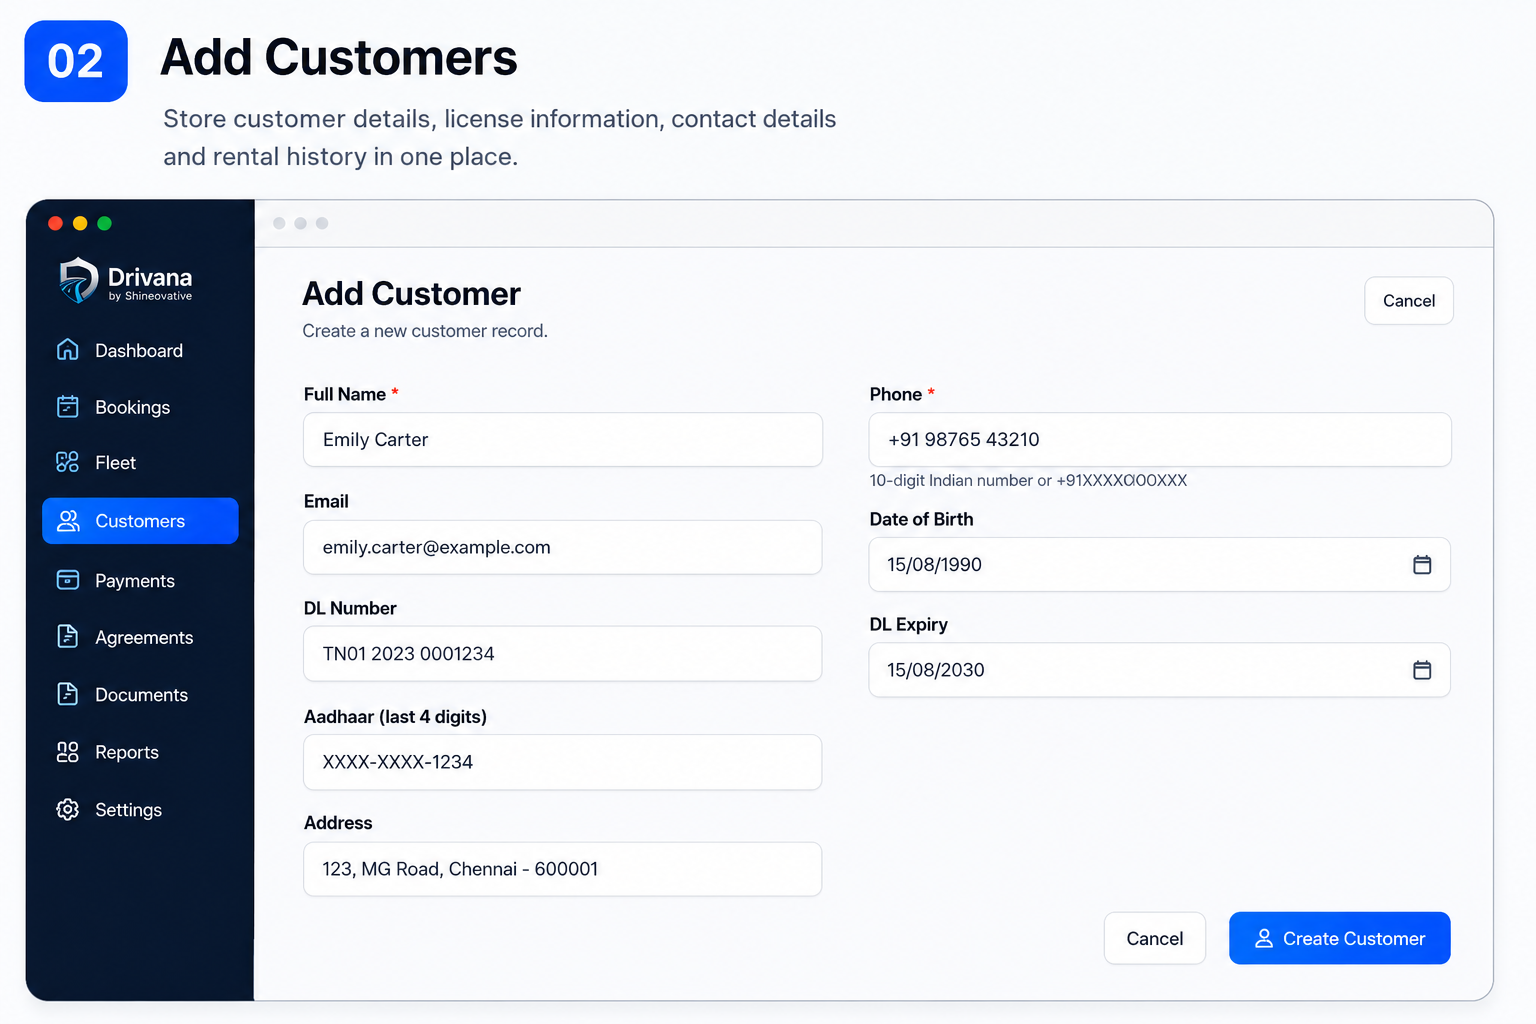Click the Payments card icon
This screenshot has height=1024, width=1536.
point(68,580)
